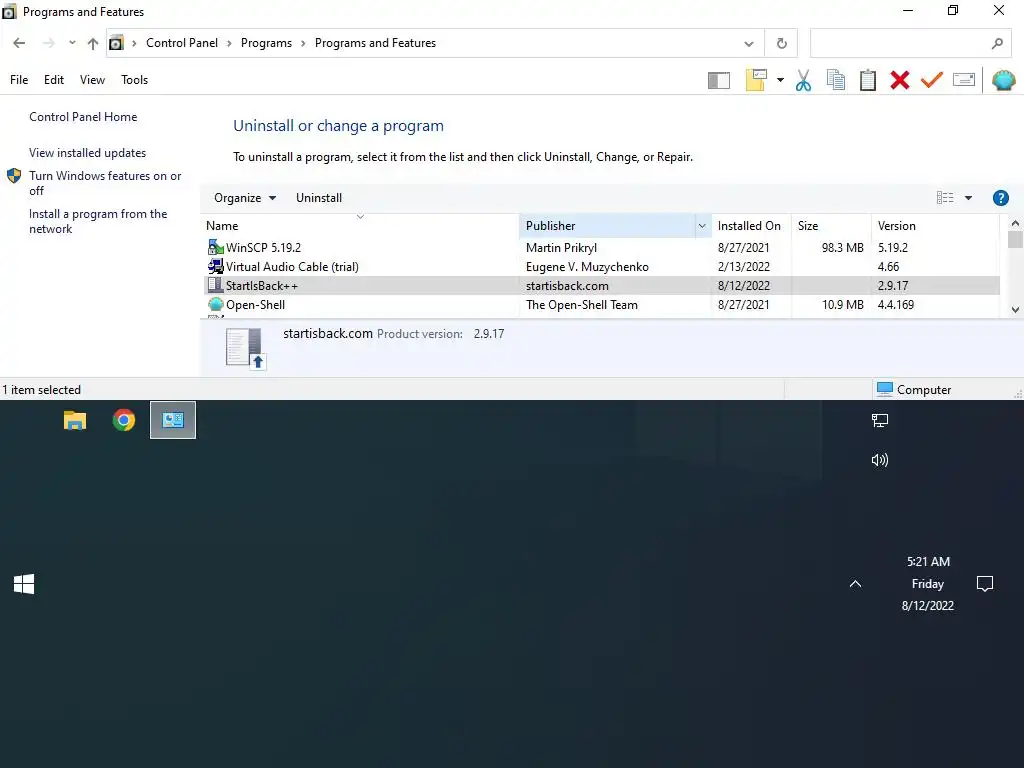Select the StartIsBack++ entry

pyautogui.click(x=601, y=285)
